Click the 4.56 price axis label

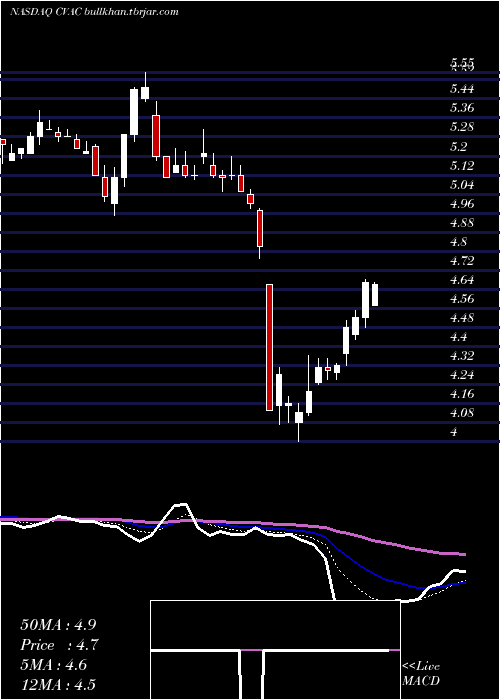pos(462,299)
